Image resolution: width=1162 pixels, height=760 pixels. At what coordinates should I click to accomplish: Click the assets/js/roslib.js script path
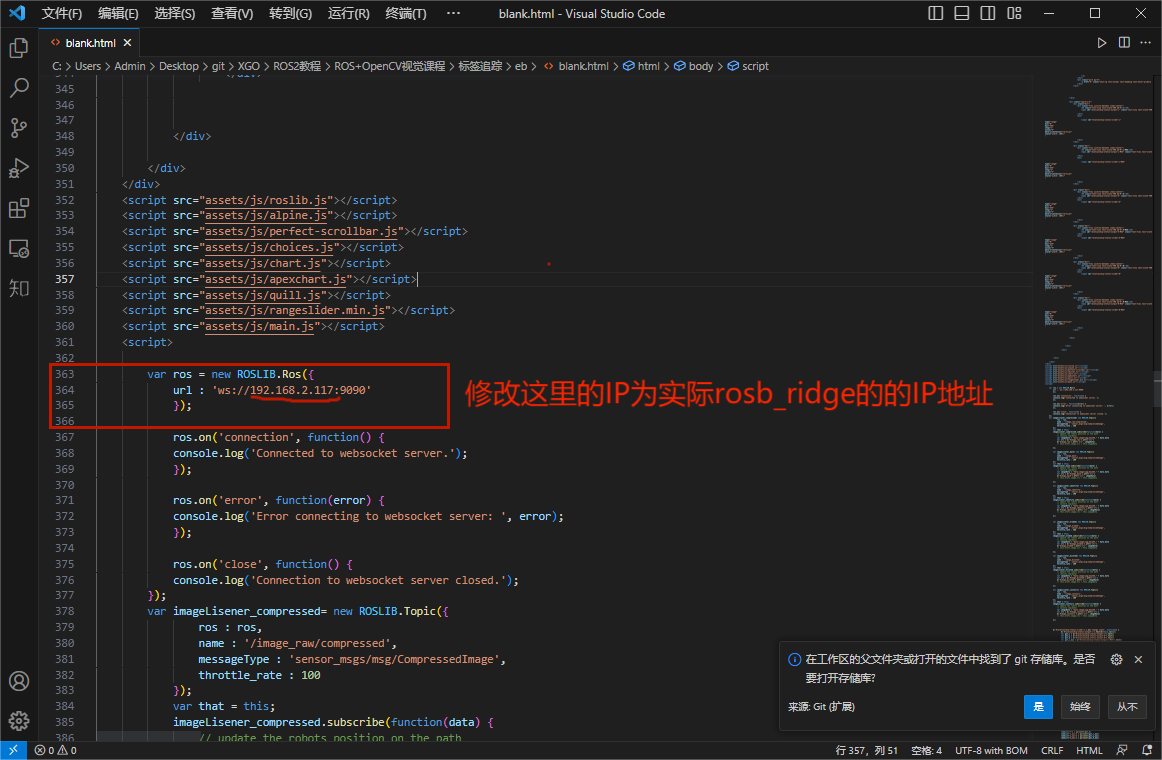(266, 200)
